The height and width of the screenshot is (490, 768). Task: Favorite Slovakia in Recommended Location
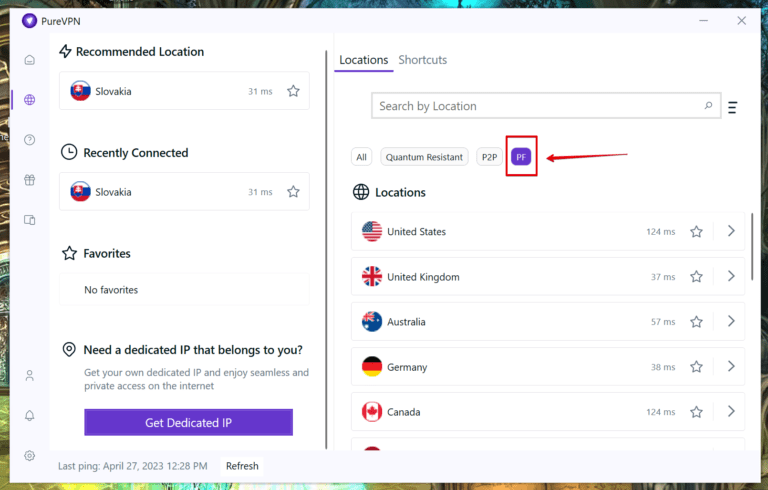point(293,91)
